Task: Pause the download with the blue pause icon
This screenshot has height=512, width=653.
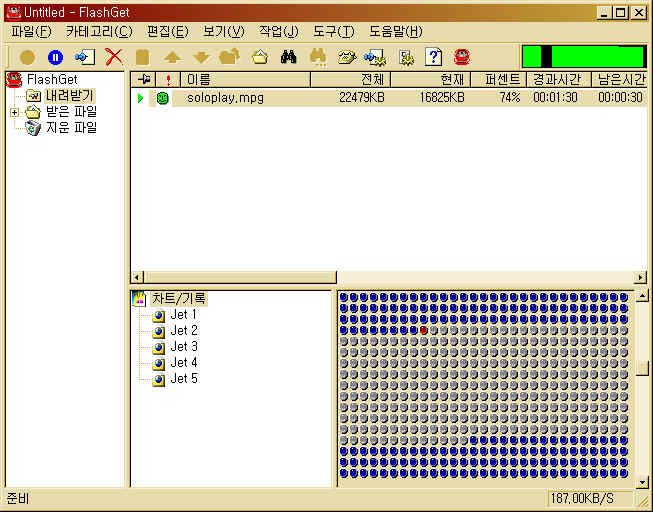Action: (x=55, y=57)
